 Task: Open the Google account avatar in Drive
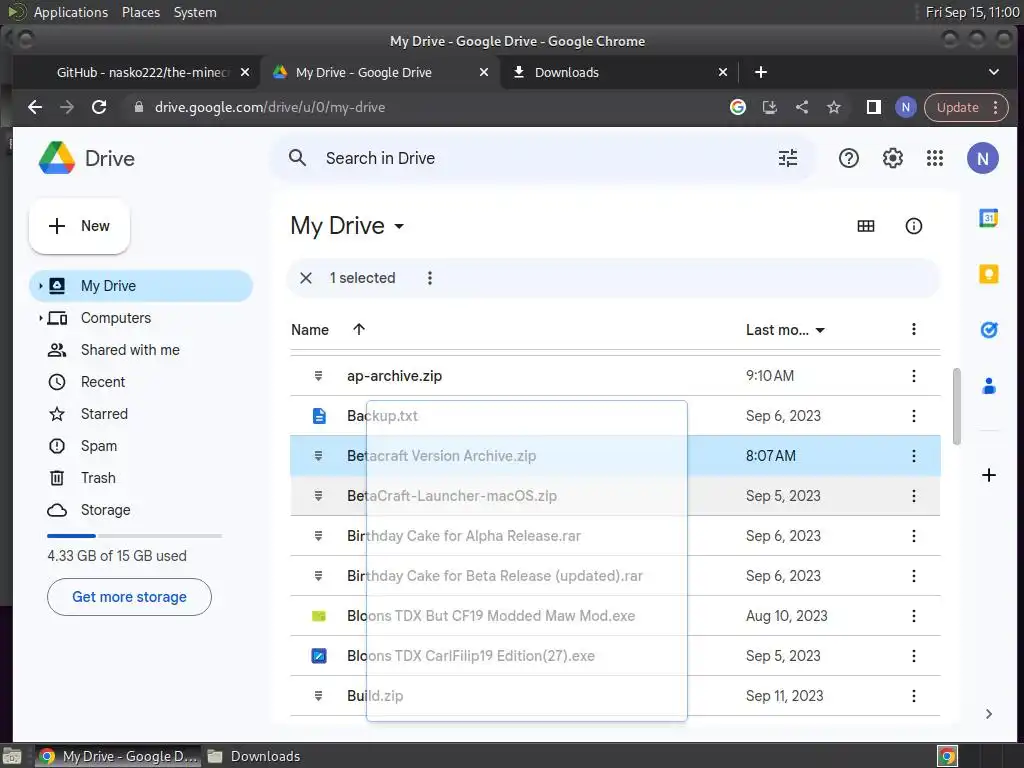(x=982, y=158)
